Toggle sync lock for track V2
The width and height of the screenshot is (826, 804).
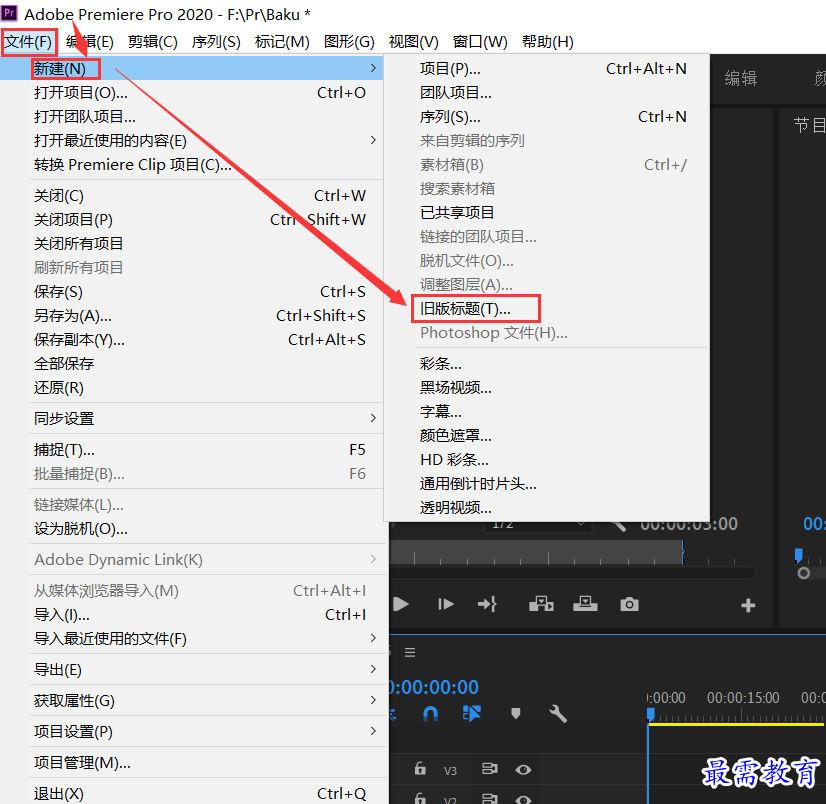(x=489, y=799)
